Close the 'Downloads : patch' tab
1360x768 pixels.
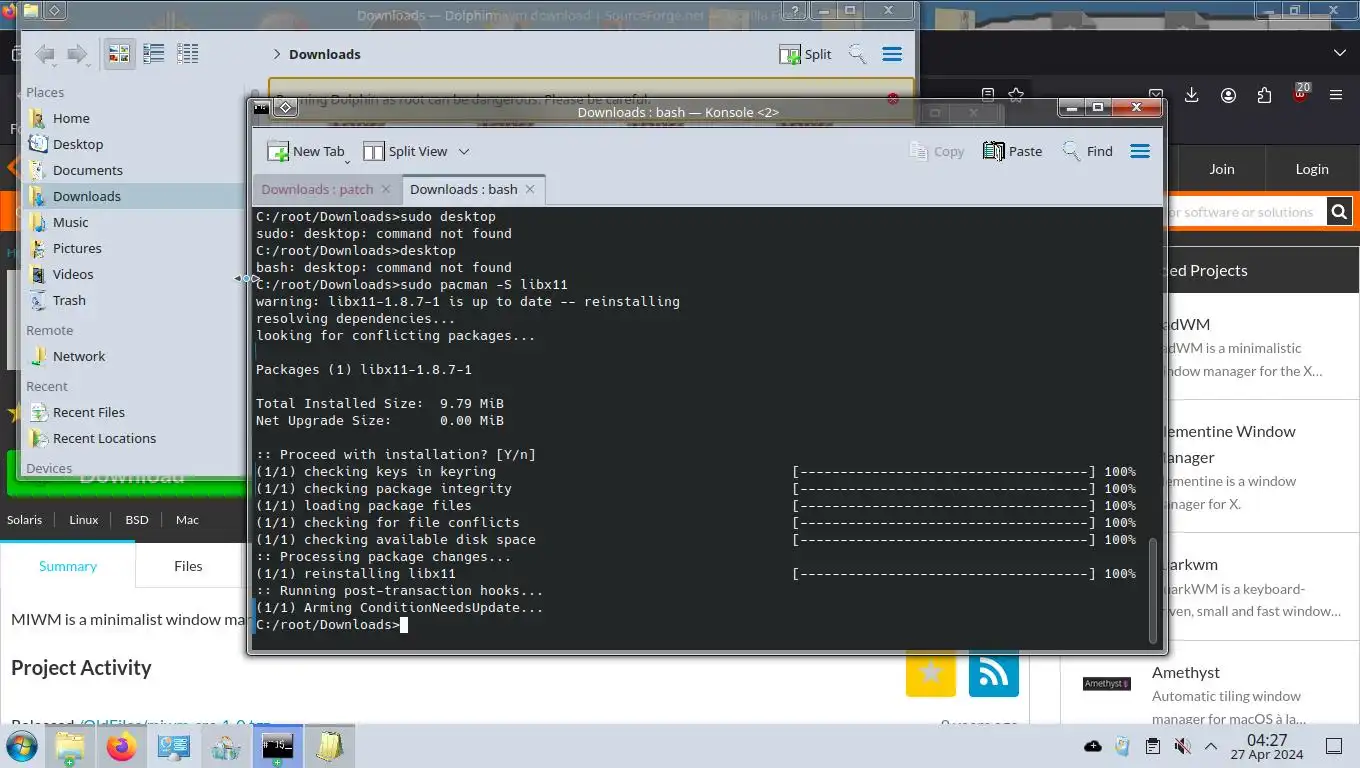[386, 189]
